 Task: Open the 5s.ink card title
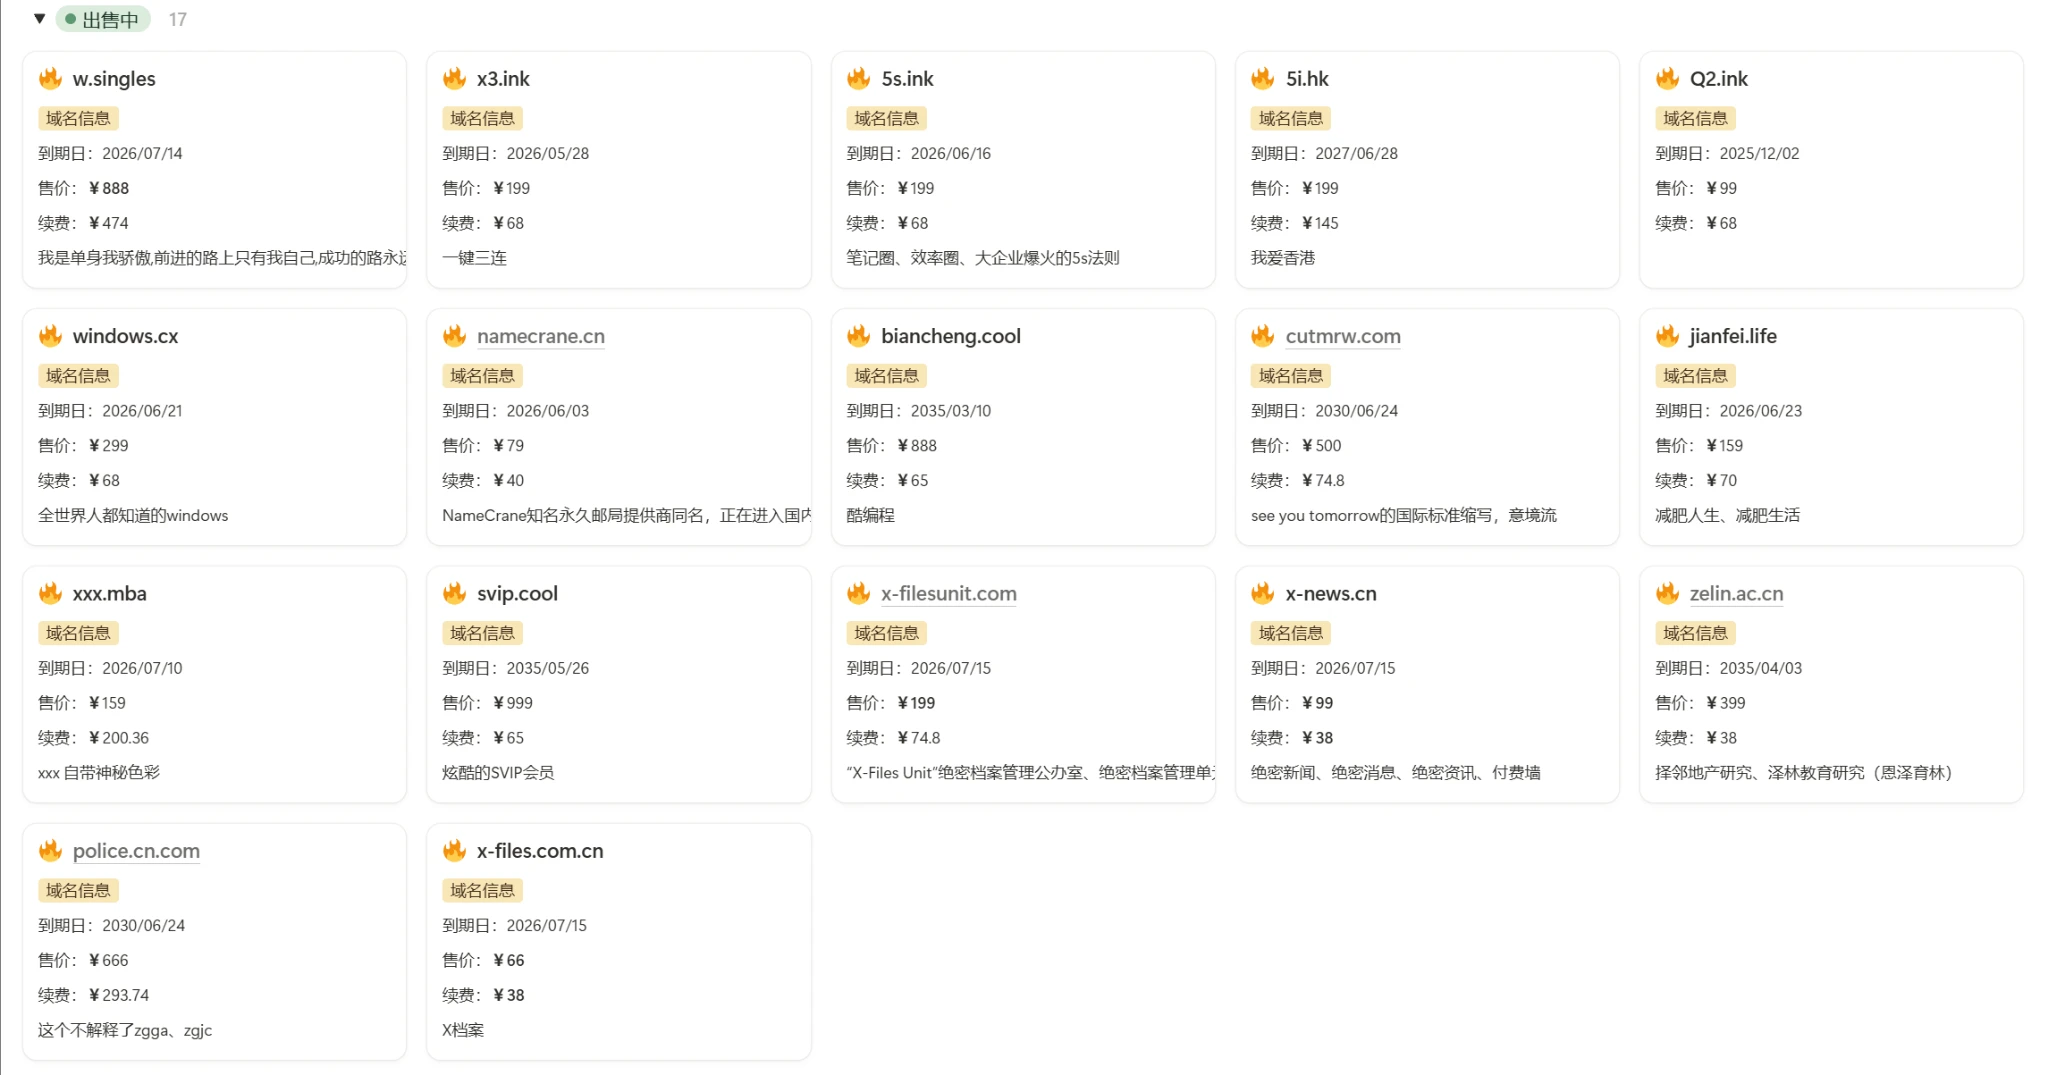coord(907,79)
